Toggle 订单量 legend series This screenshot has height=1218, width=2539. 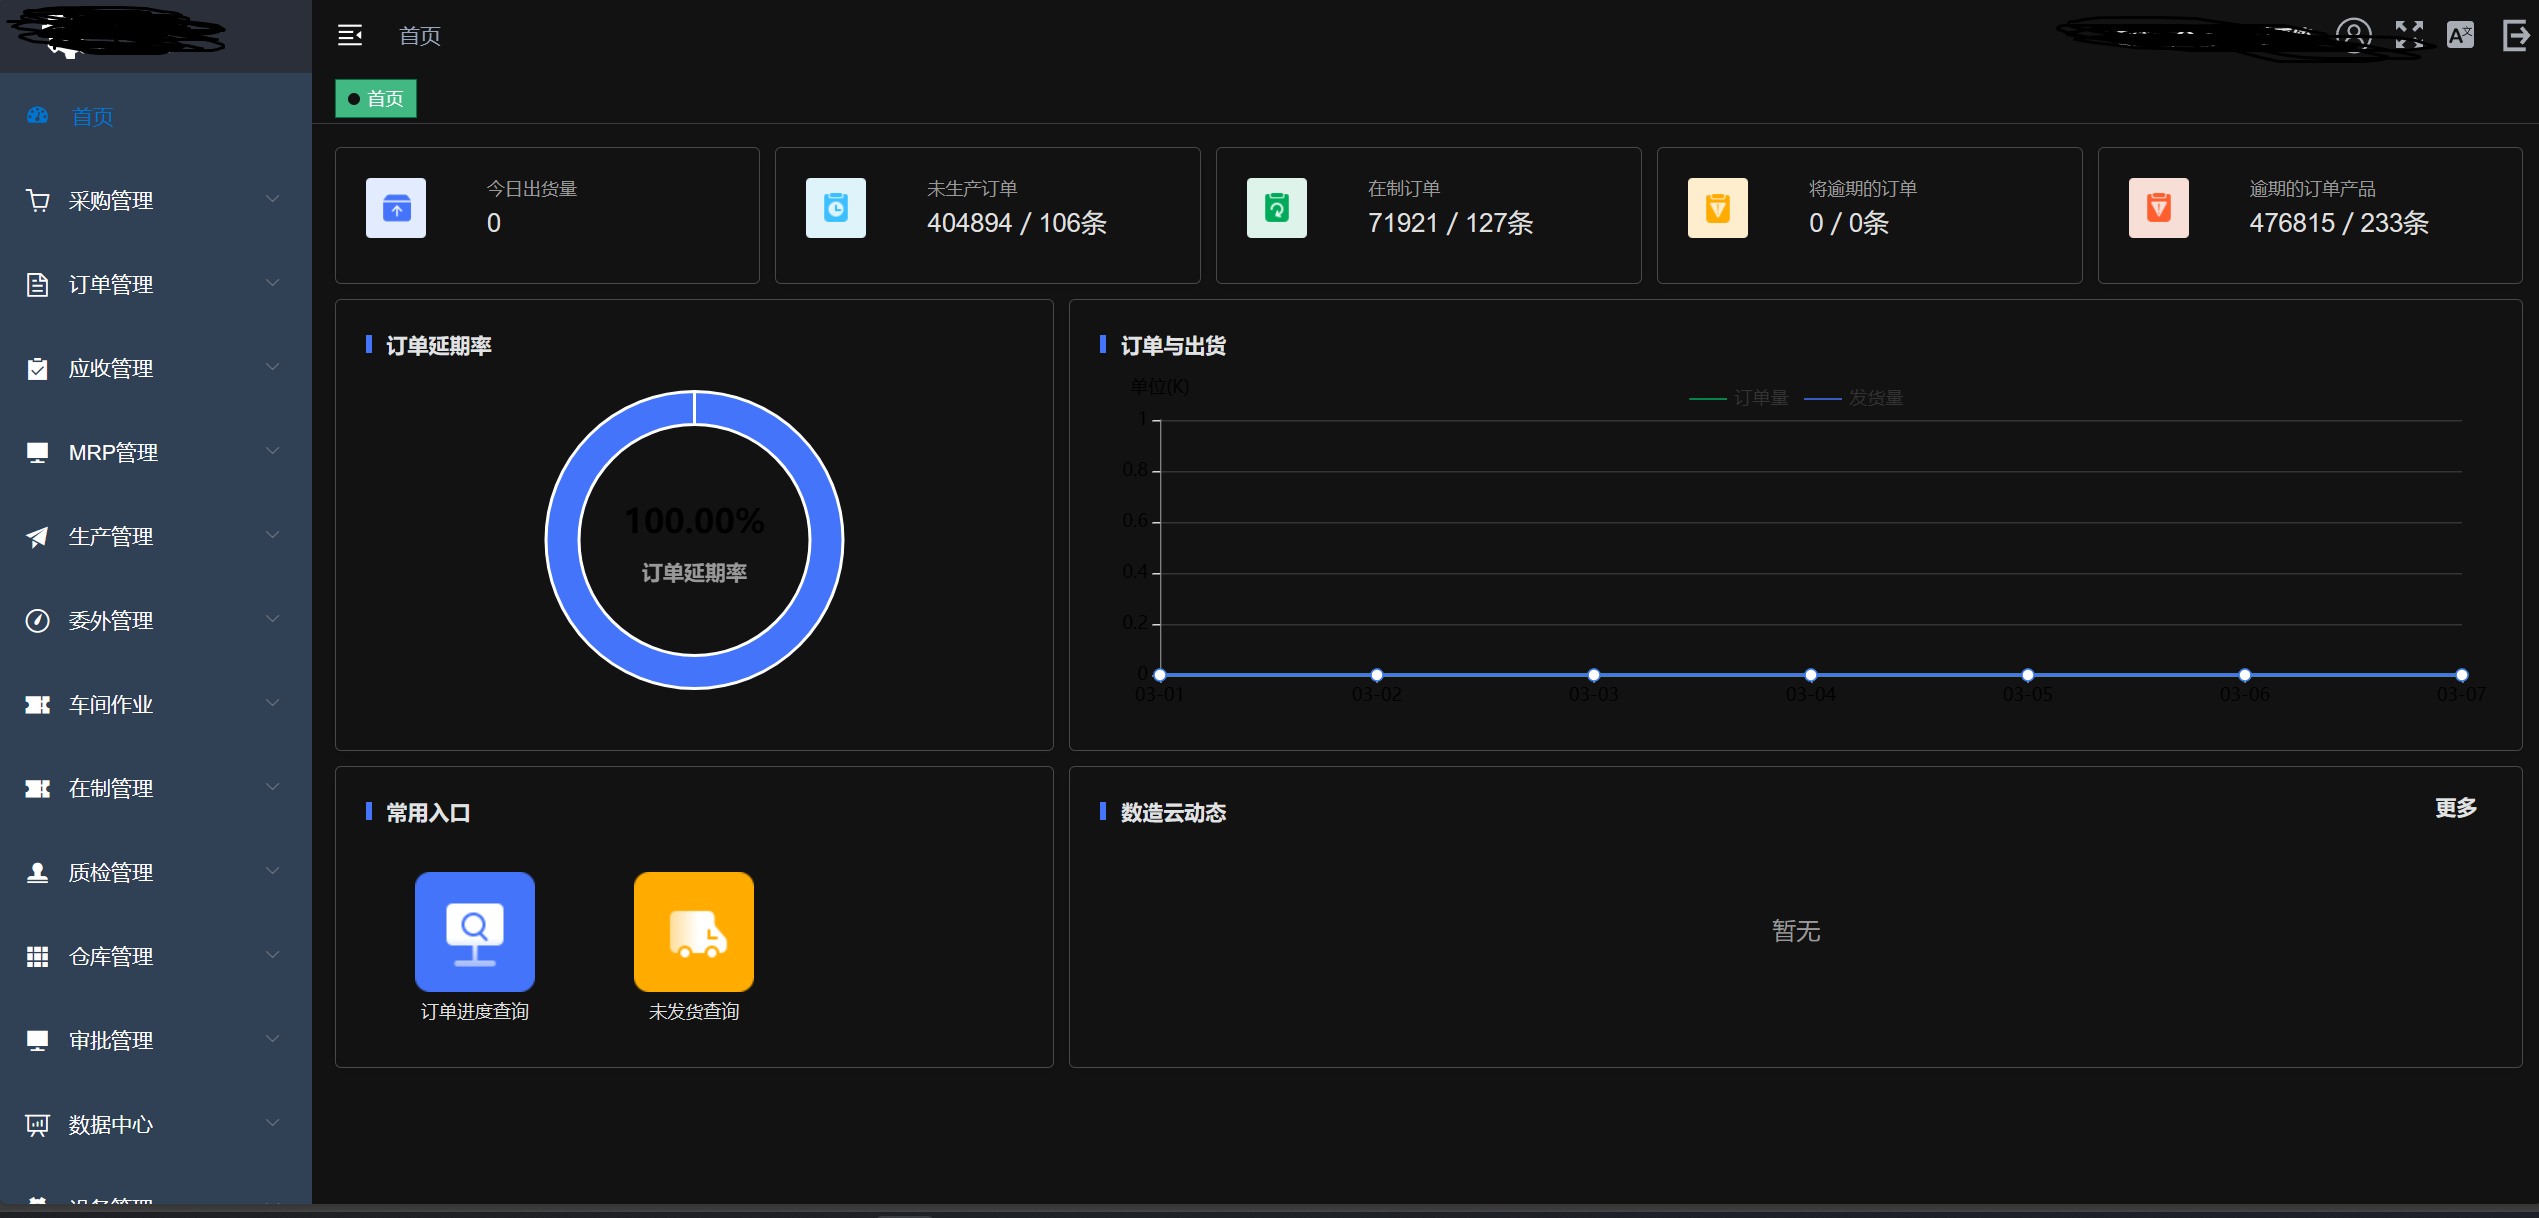tap(1739, 398)
